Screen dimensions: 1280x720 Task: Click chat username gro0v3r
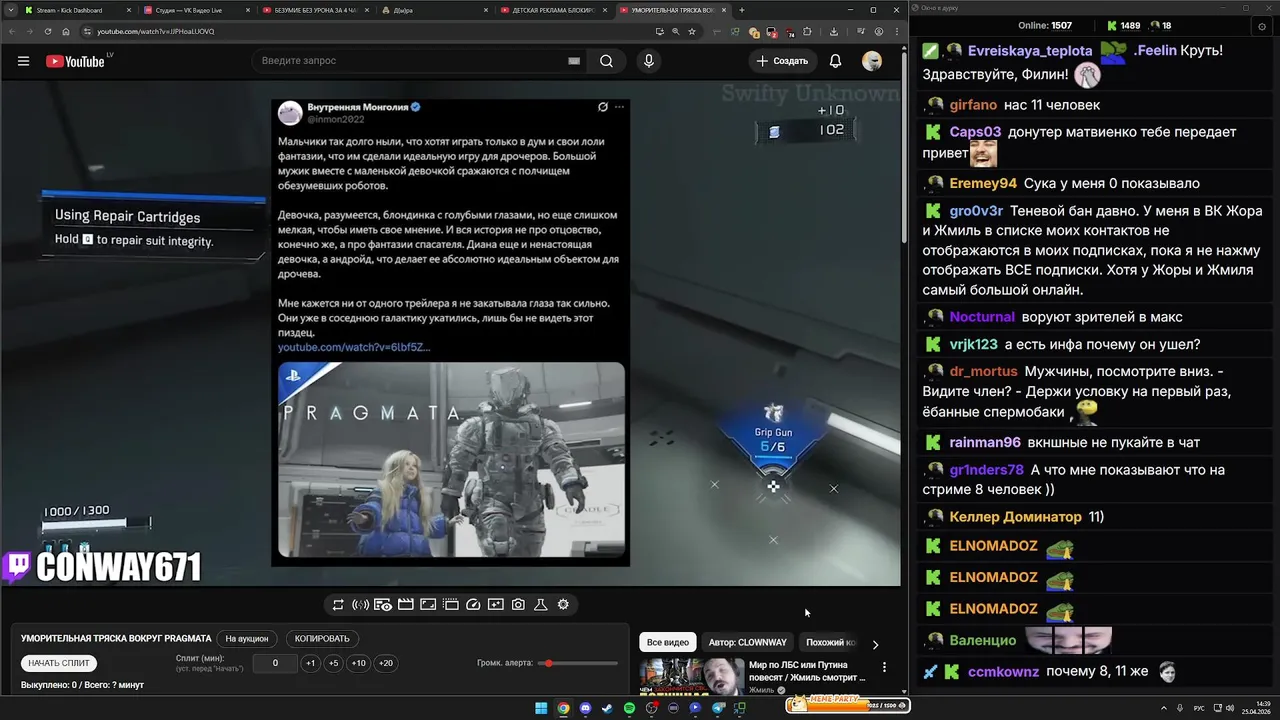(x=976, y=211)
